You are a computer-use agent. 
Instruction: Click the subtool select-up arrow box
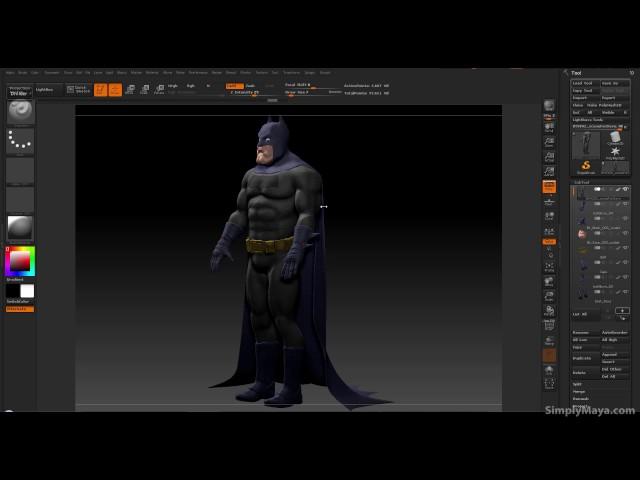(622, 311)
